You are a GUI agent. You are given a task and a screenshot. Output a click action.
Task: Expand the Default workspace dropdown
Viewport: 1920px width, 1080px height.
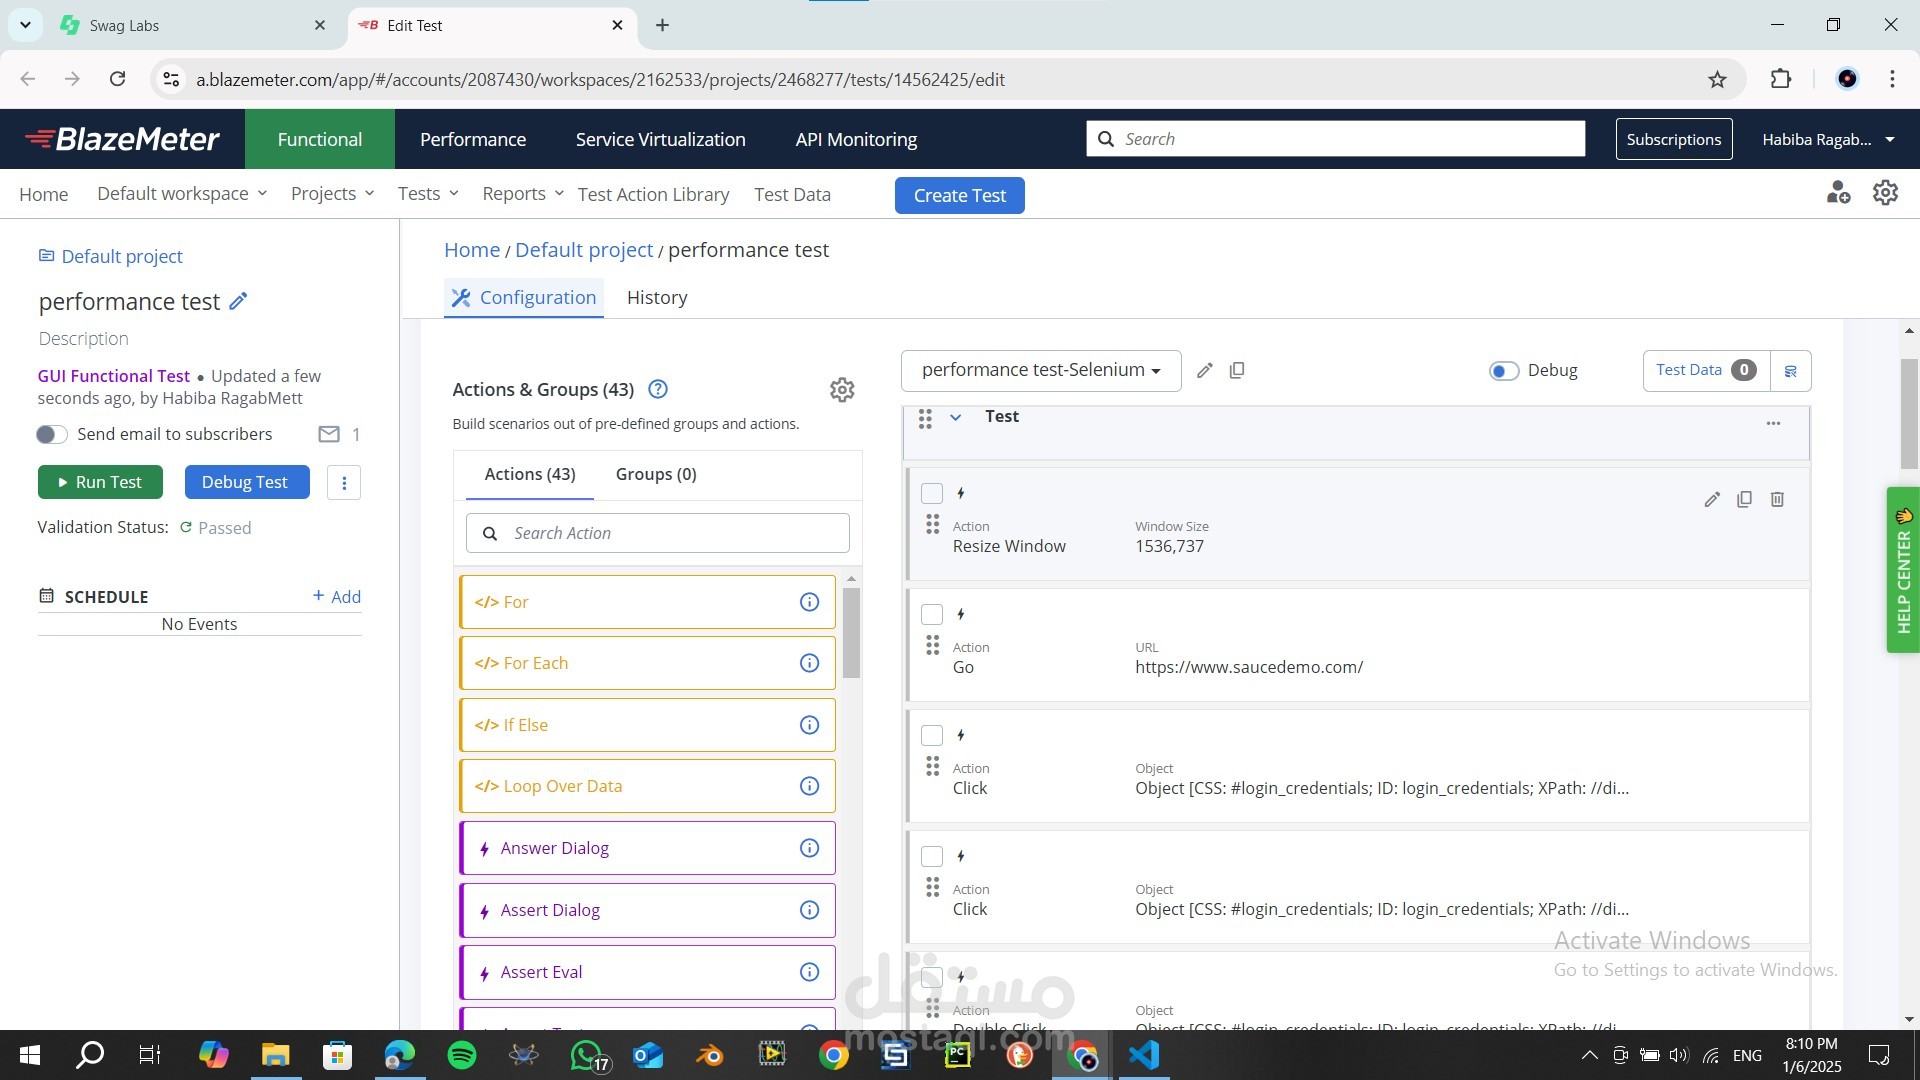pyautogui.click(x=182, y=194)
